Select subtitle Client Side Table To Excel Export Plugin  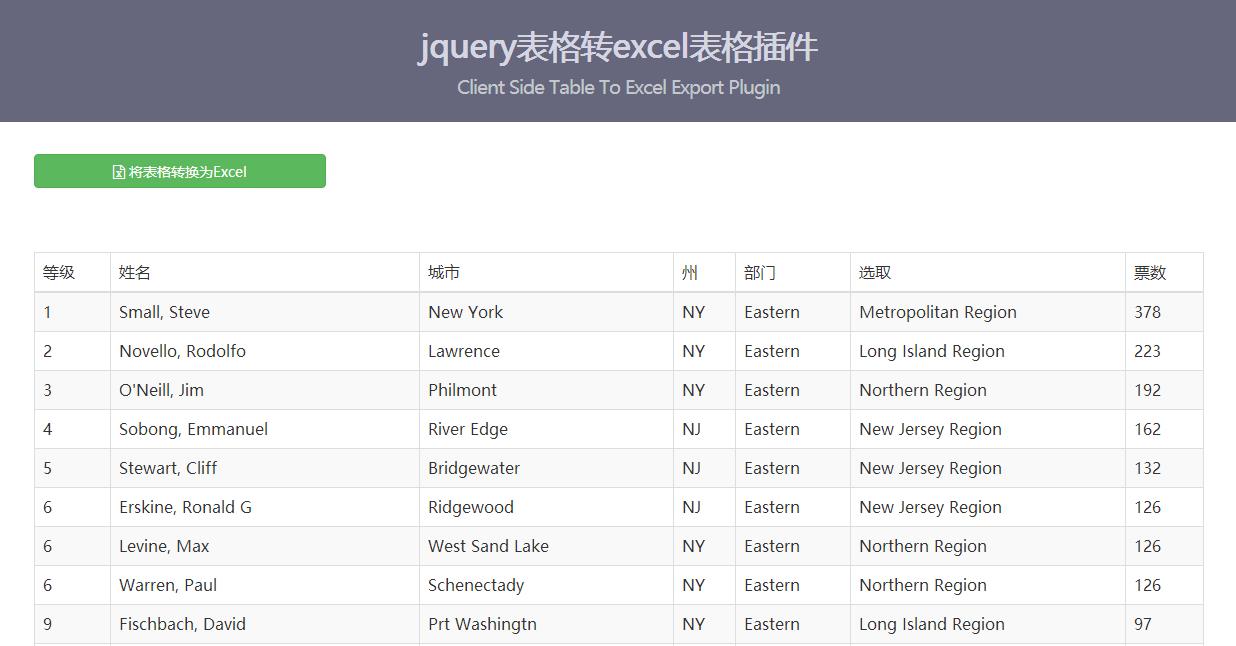pos(618,87)
